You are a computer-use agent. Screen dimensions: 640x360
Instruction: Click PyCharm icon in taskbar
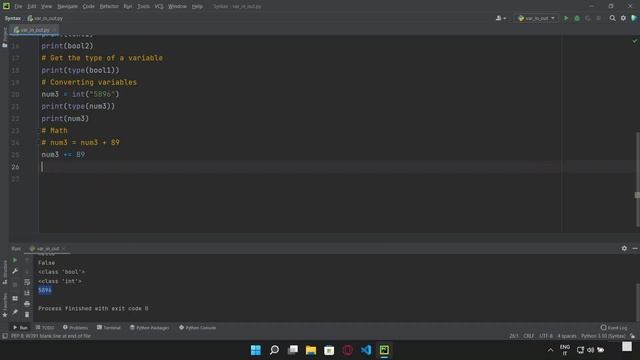[x=384, y=350]
